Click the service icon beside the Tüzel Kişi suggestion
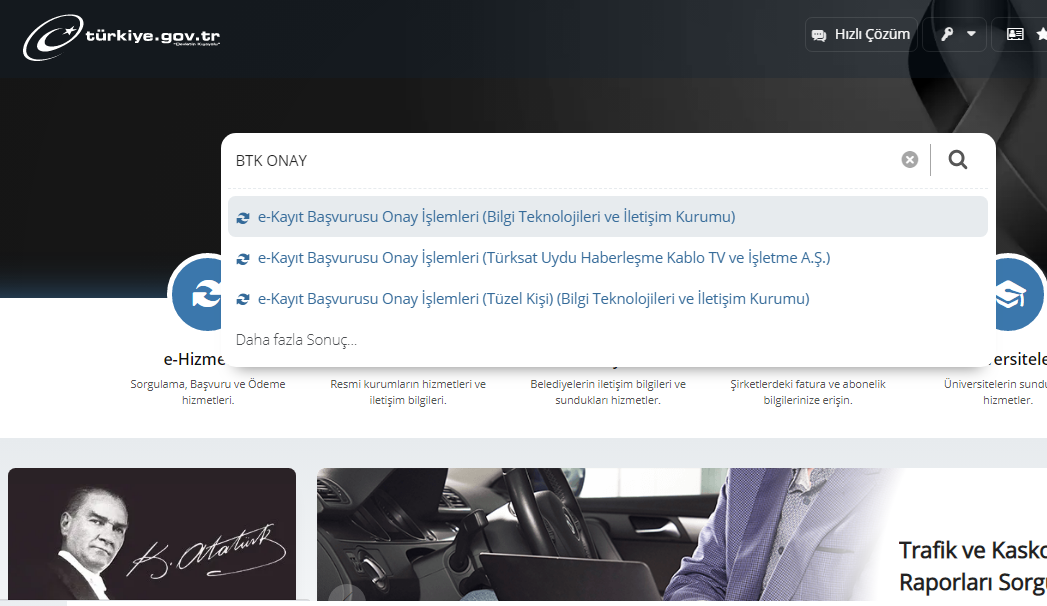Image resolution: width=1047 pixels, height=606 pixels. 243,300
